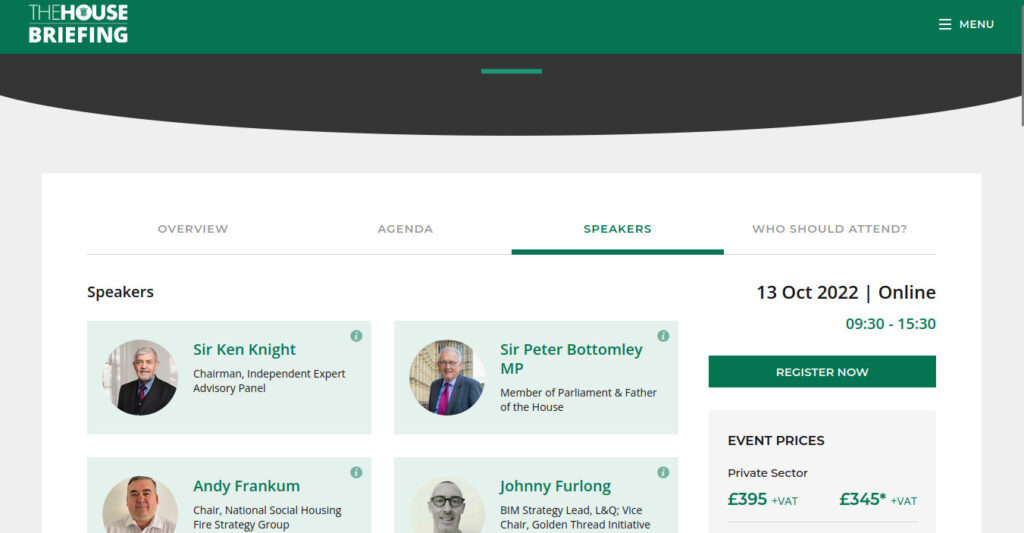The width and height of the screenshot is (1024, 533).
Task: Click Sir Ken Knight's portrait photo
Action: point(140,378)
